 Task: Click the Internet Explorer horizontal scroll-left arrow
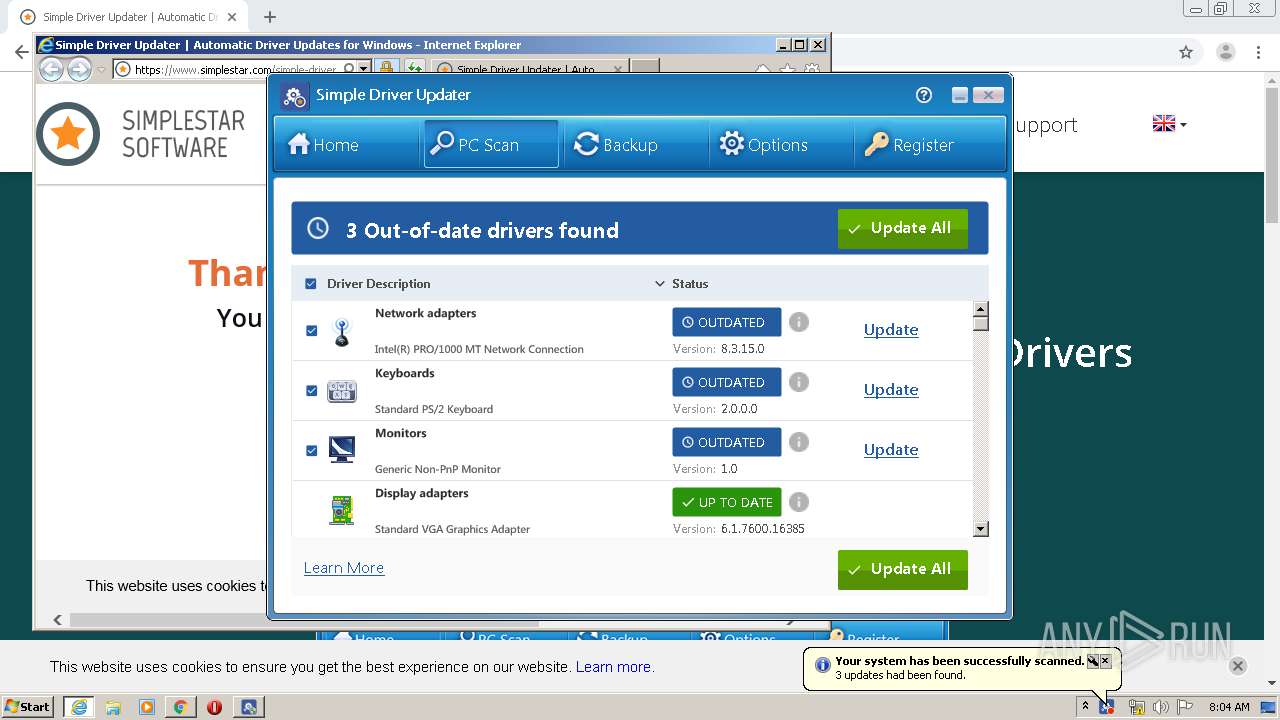coord(57,620)
